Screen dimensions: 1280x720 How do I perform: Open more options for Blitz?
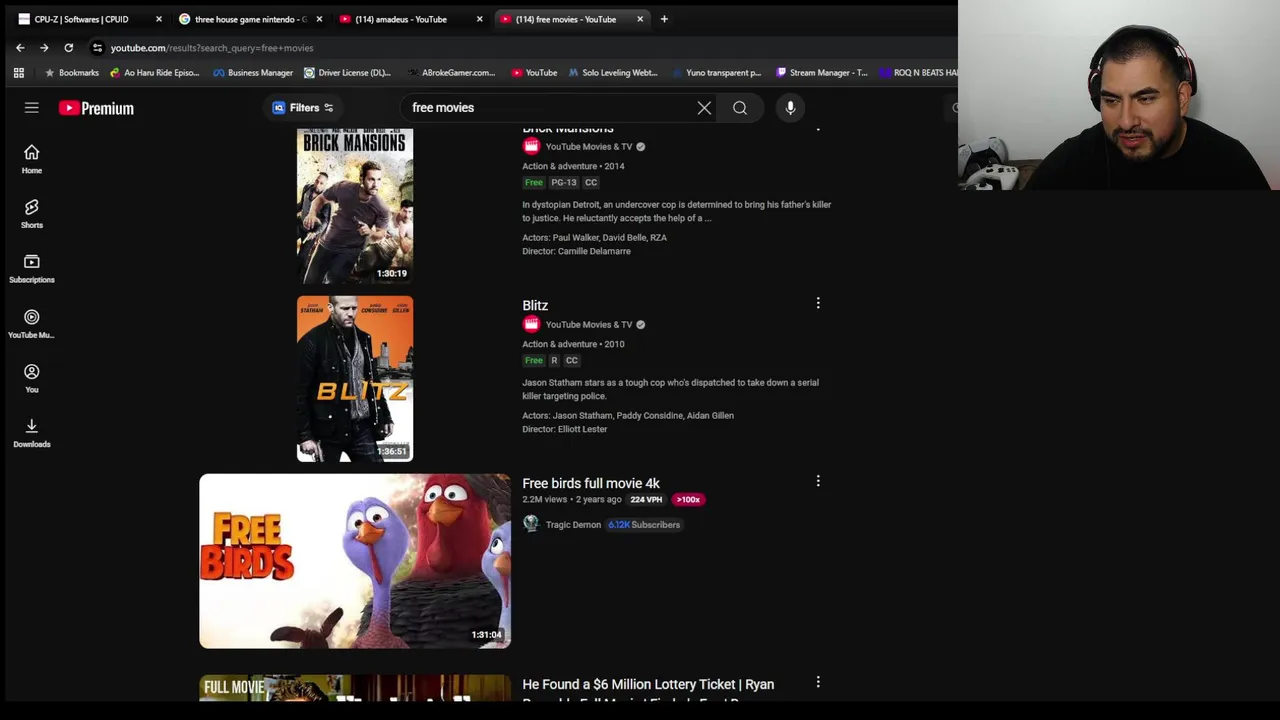[818, 303]
